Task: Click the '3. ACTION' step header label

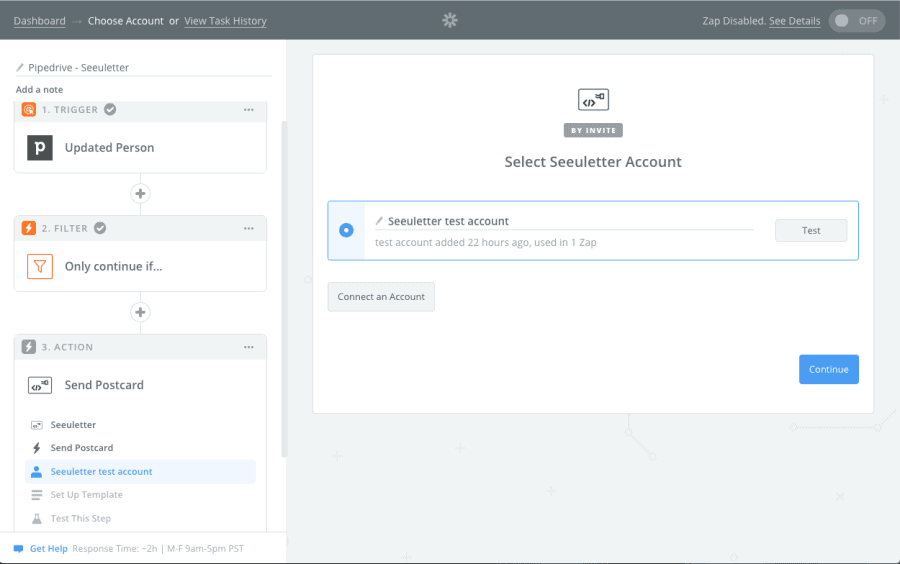Action: (x=67, y=347)
